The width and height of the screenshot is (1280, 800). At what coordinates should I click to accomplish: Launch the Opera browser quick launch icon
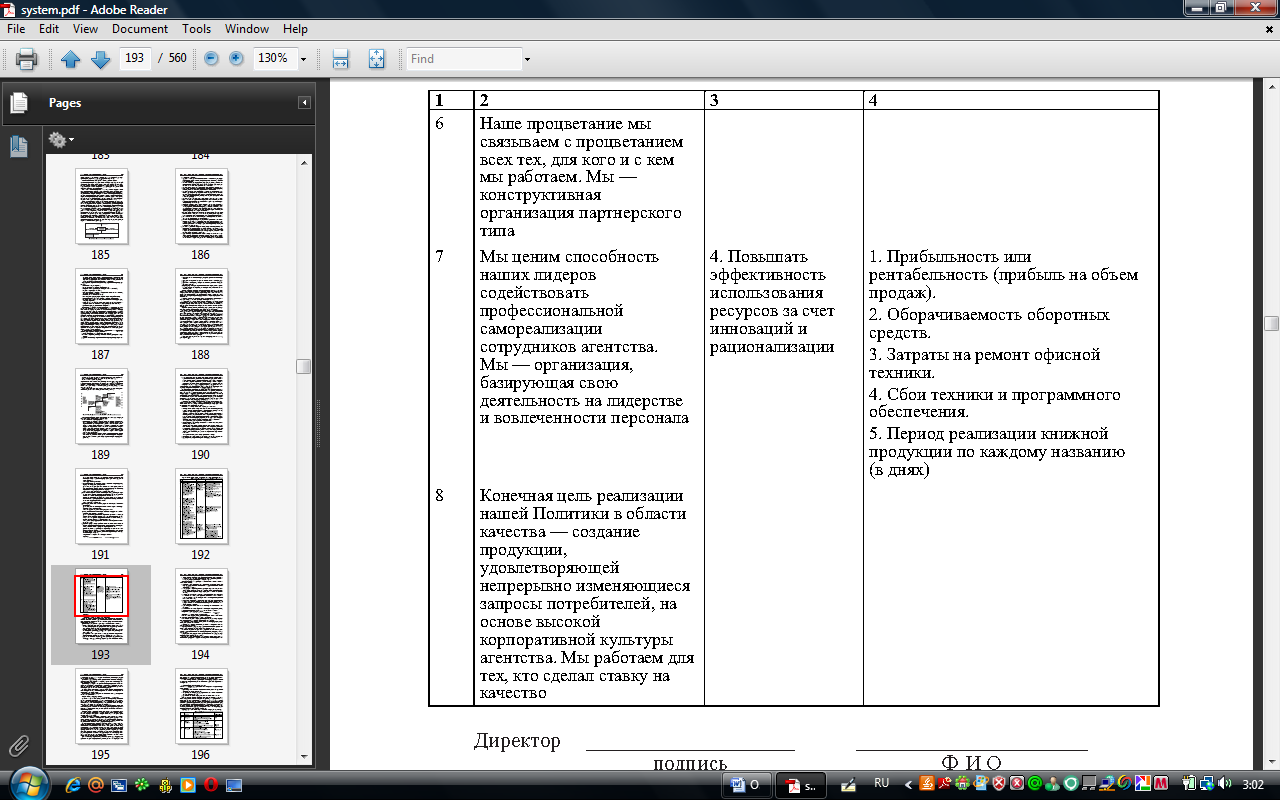click(x=210, y=785)
